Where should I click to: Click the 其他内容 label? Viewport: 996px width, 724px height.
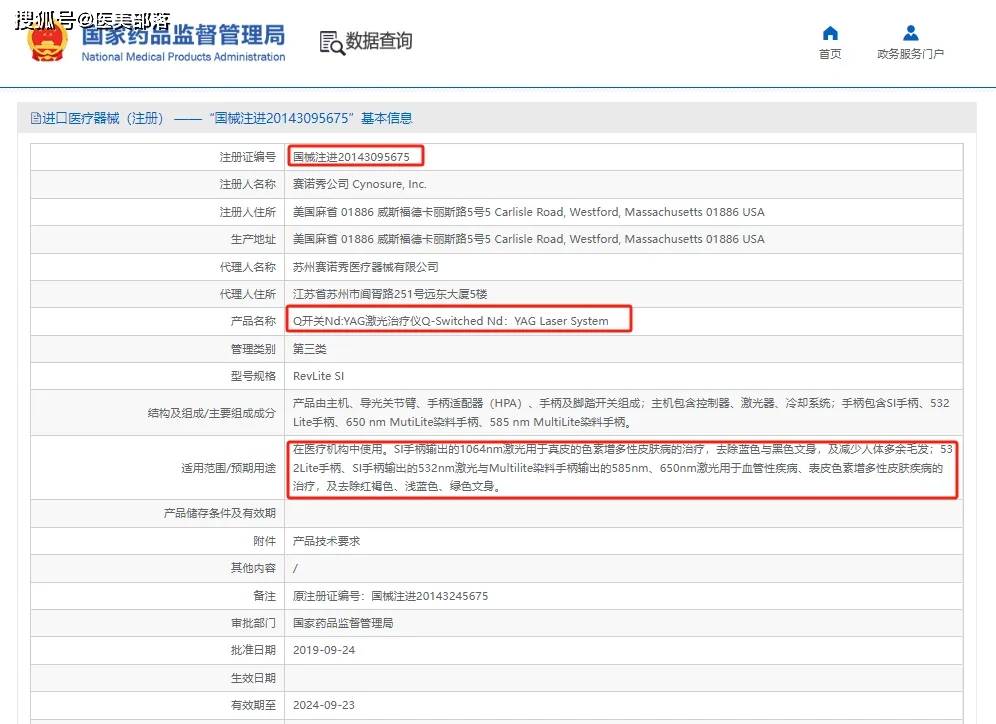[253, 568]
